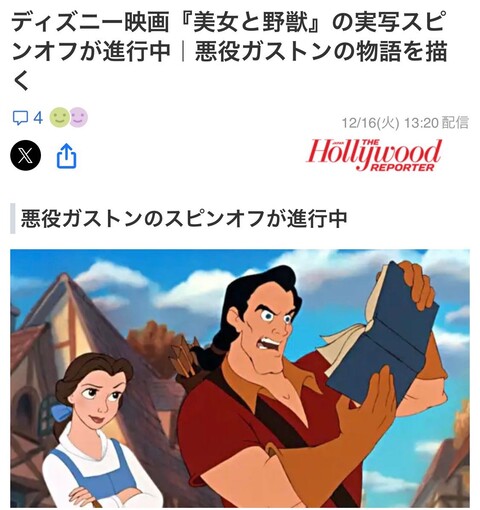Open the Gaston article image

[x=240, y=379]
